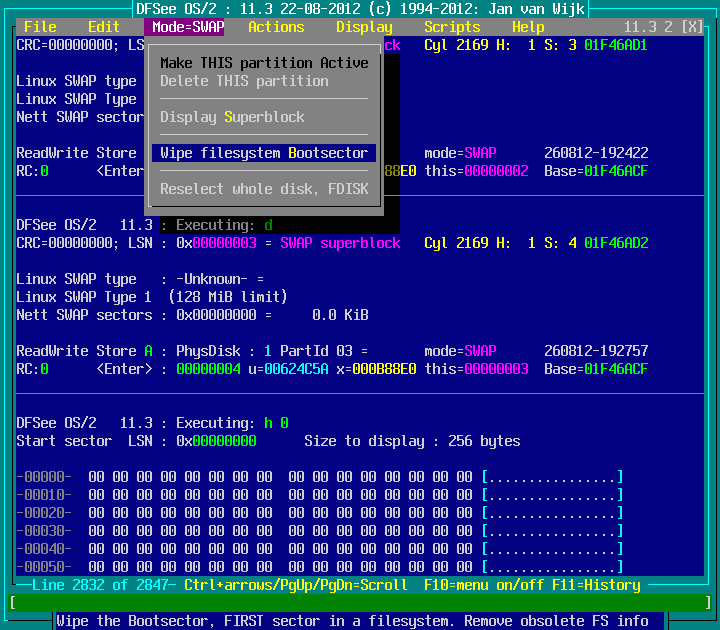The image size is (720, 630).
Task: Click the F10=menu on/off hint
Action: (x=480, y=585)
